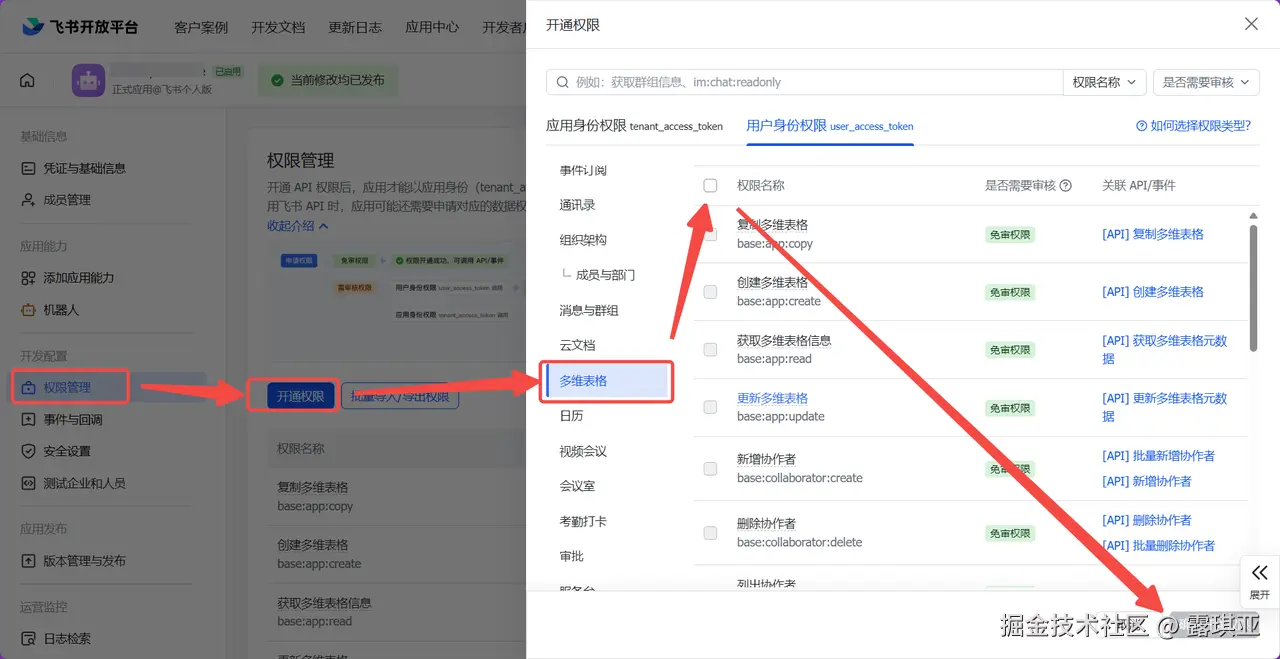Check 创建多维表格 permission checkbox
Image resolution: width=1280 pixels, height=659 pixels.
pos(710,292)
